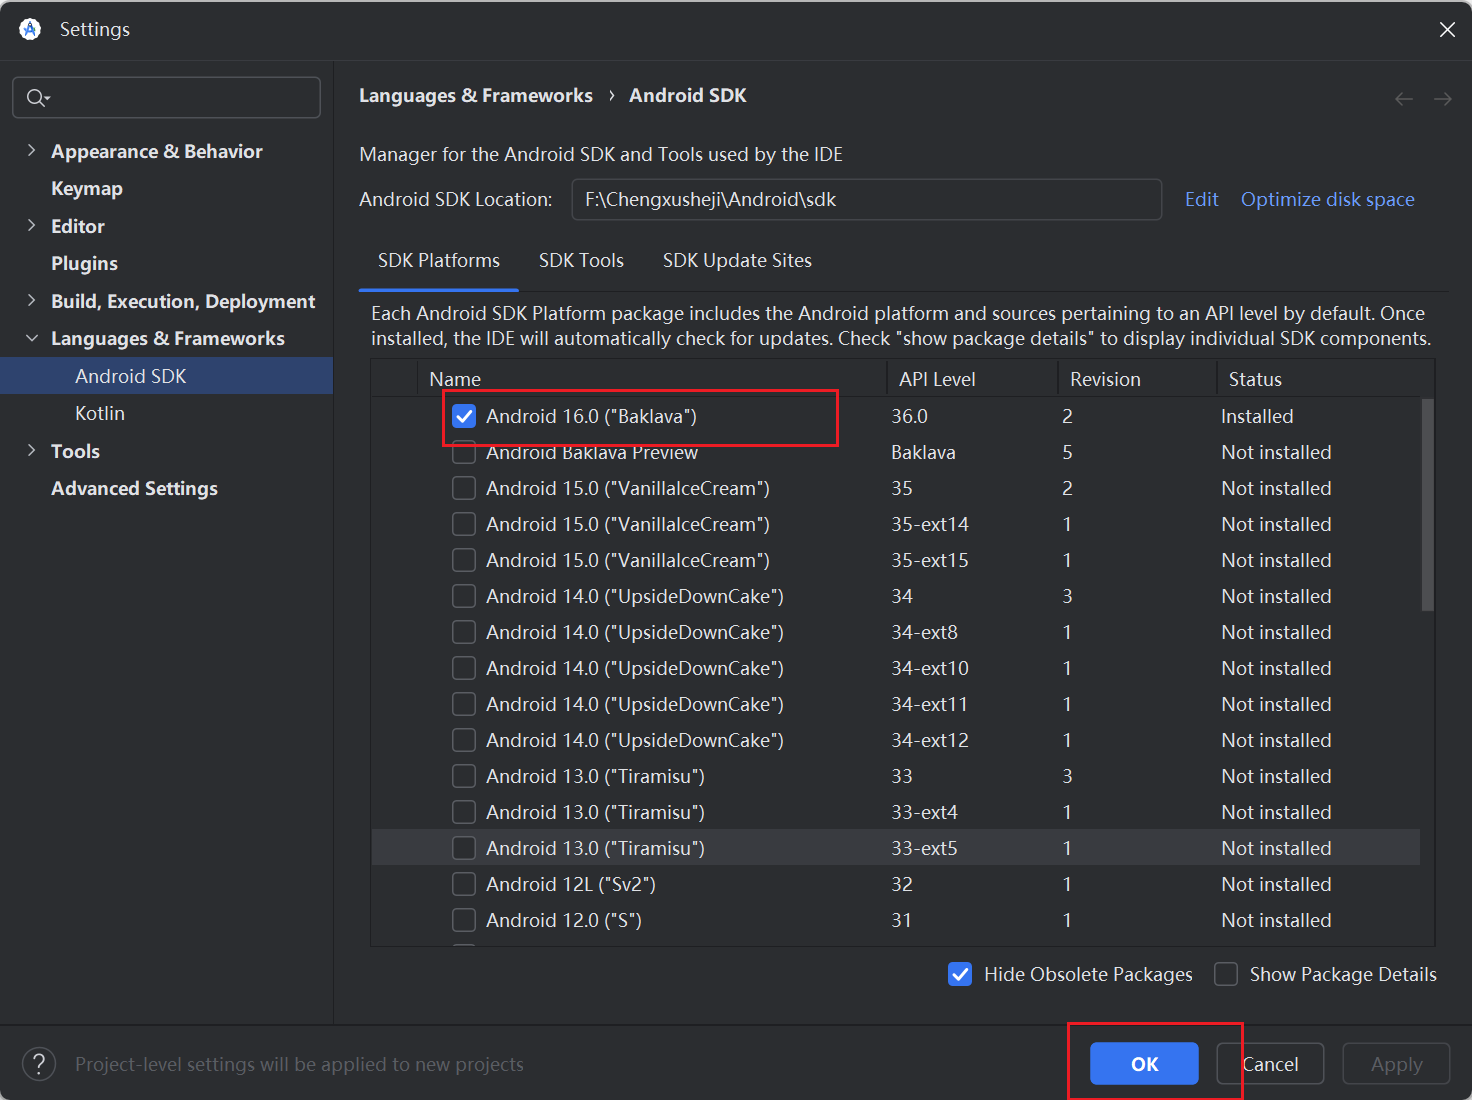Image resolution: width=1472 pixels, height=1100 pixels.
Task: Check Android 12.0 ("S") checkbox
Action: click(464, 920)
